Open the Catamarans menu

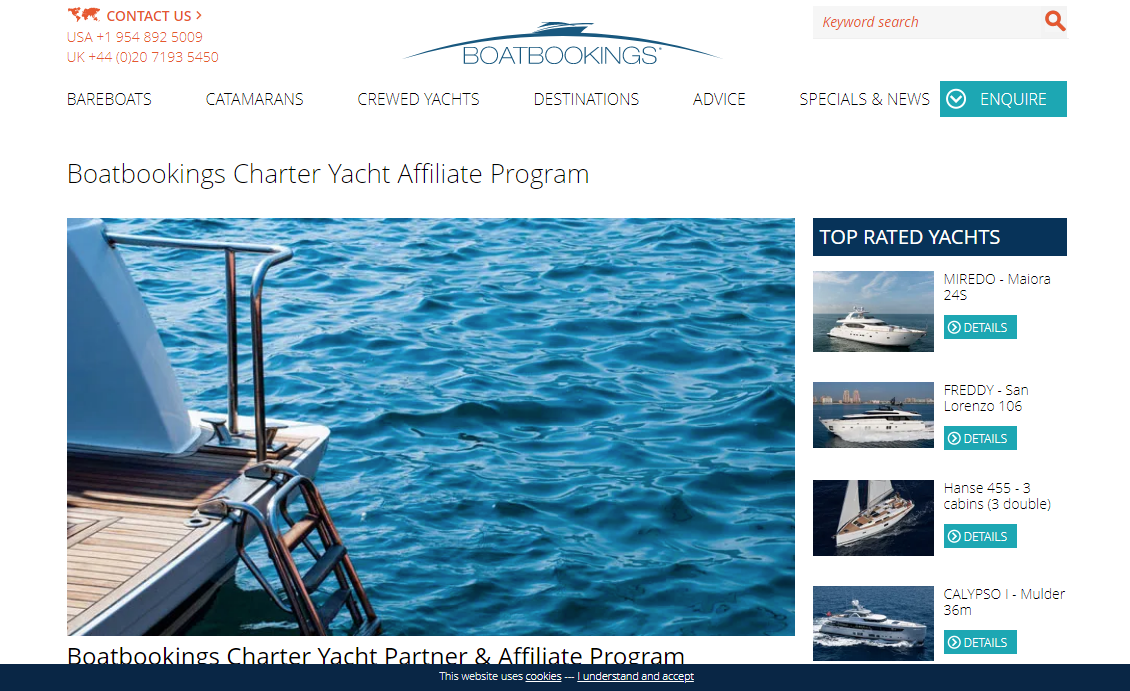(254, 99)
